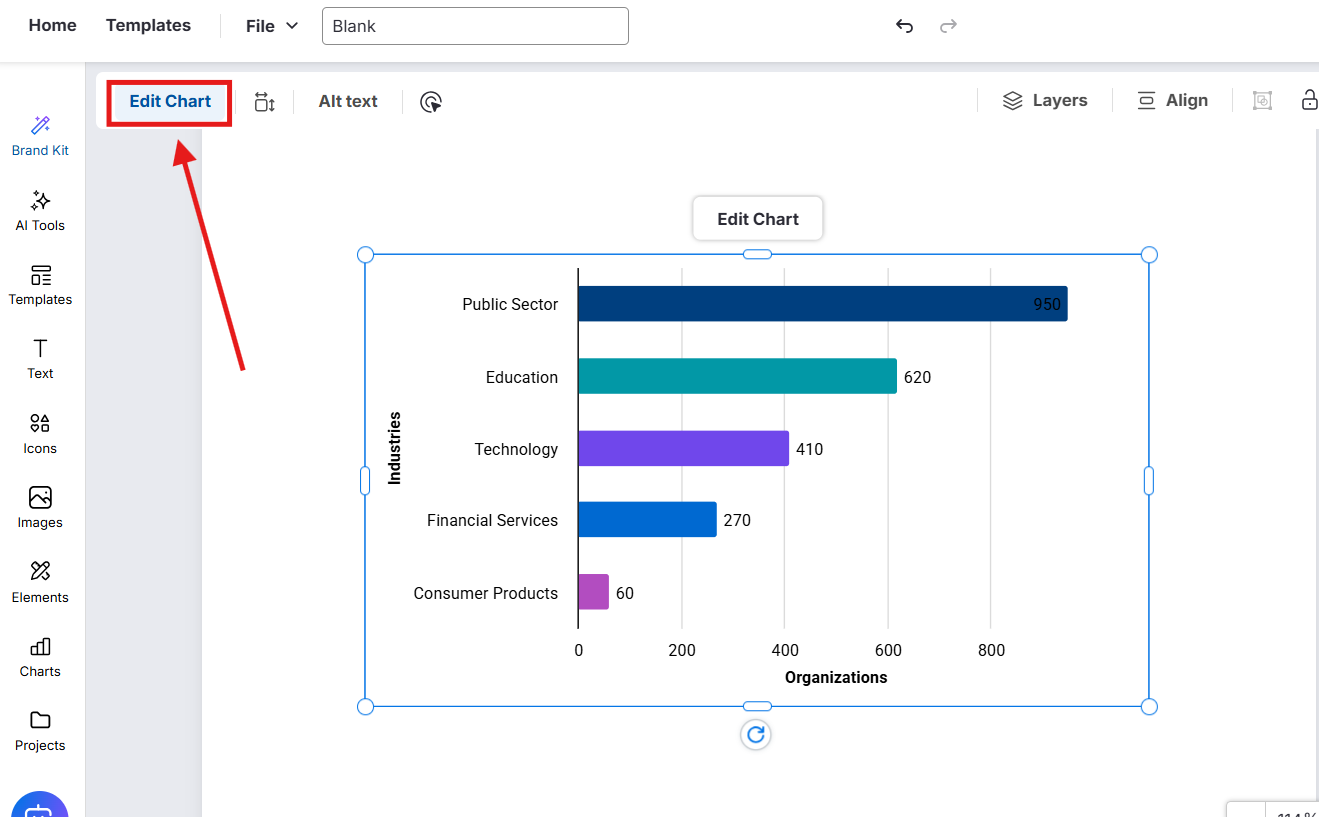The height and width of the screenshot is (817, 1319).
Task: Click the undo arrow
Action: [x=904, y=26]
